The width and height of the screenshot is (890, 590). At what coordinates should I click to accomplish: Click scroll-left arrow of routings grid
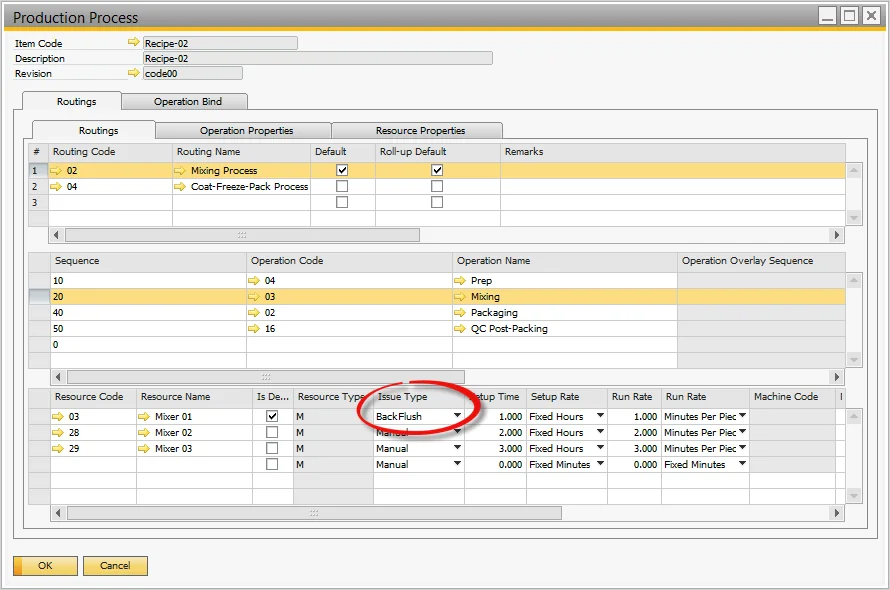click(56, 235)
